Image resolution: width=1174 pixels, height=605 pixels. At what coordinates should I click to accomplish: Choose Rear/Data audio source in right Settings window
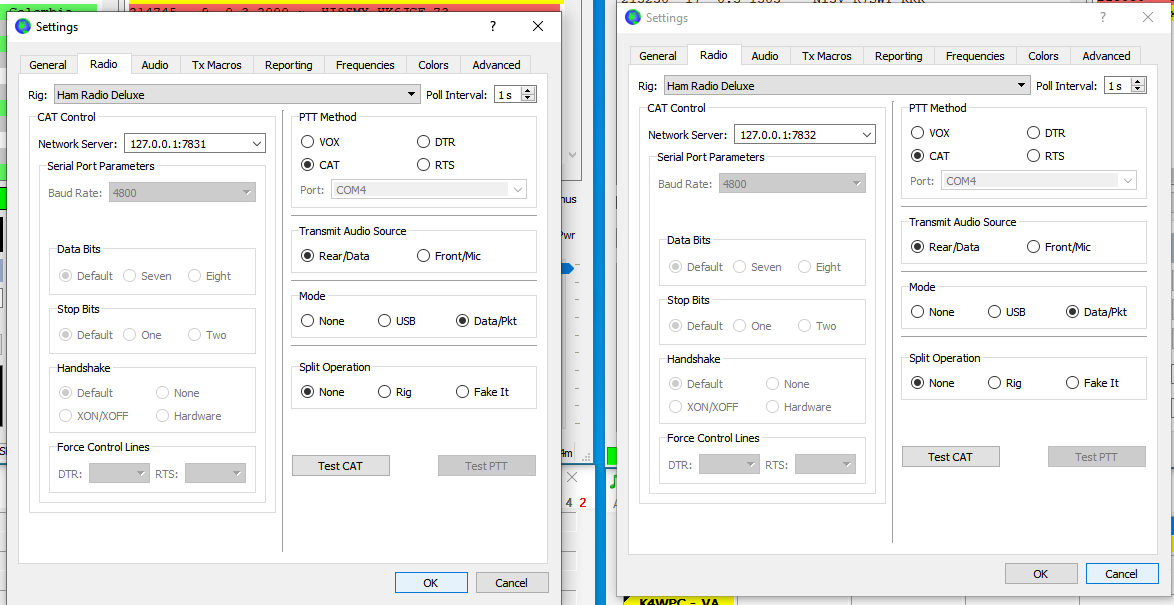[x=946, y=247]
